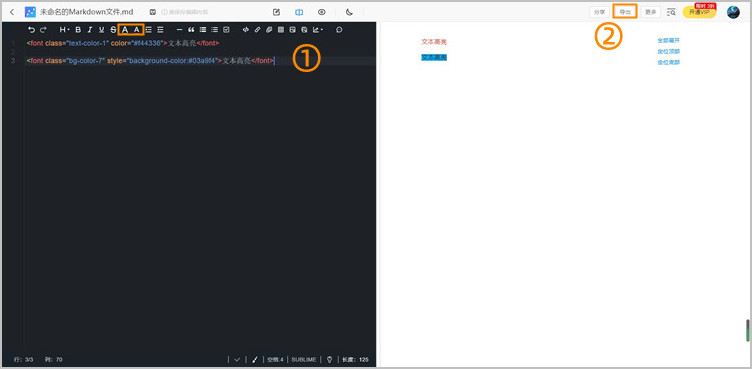Insert a code block
The height and width of the screenshot is (369, 752).
[x=246, y=30]
